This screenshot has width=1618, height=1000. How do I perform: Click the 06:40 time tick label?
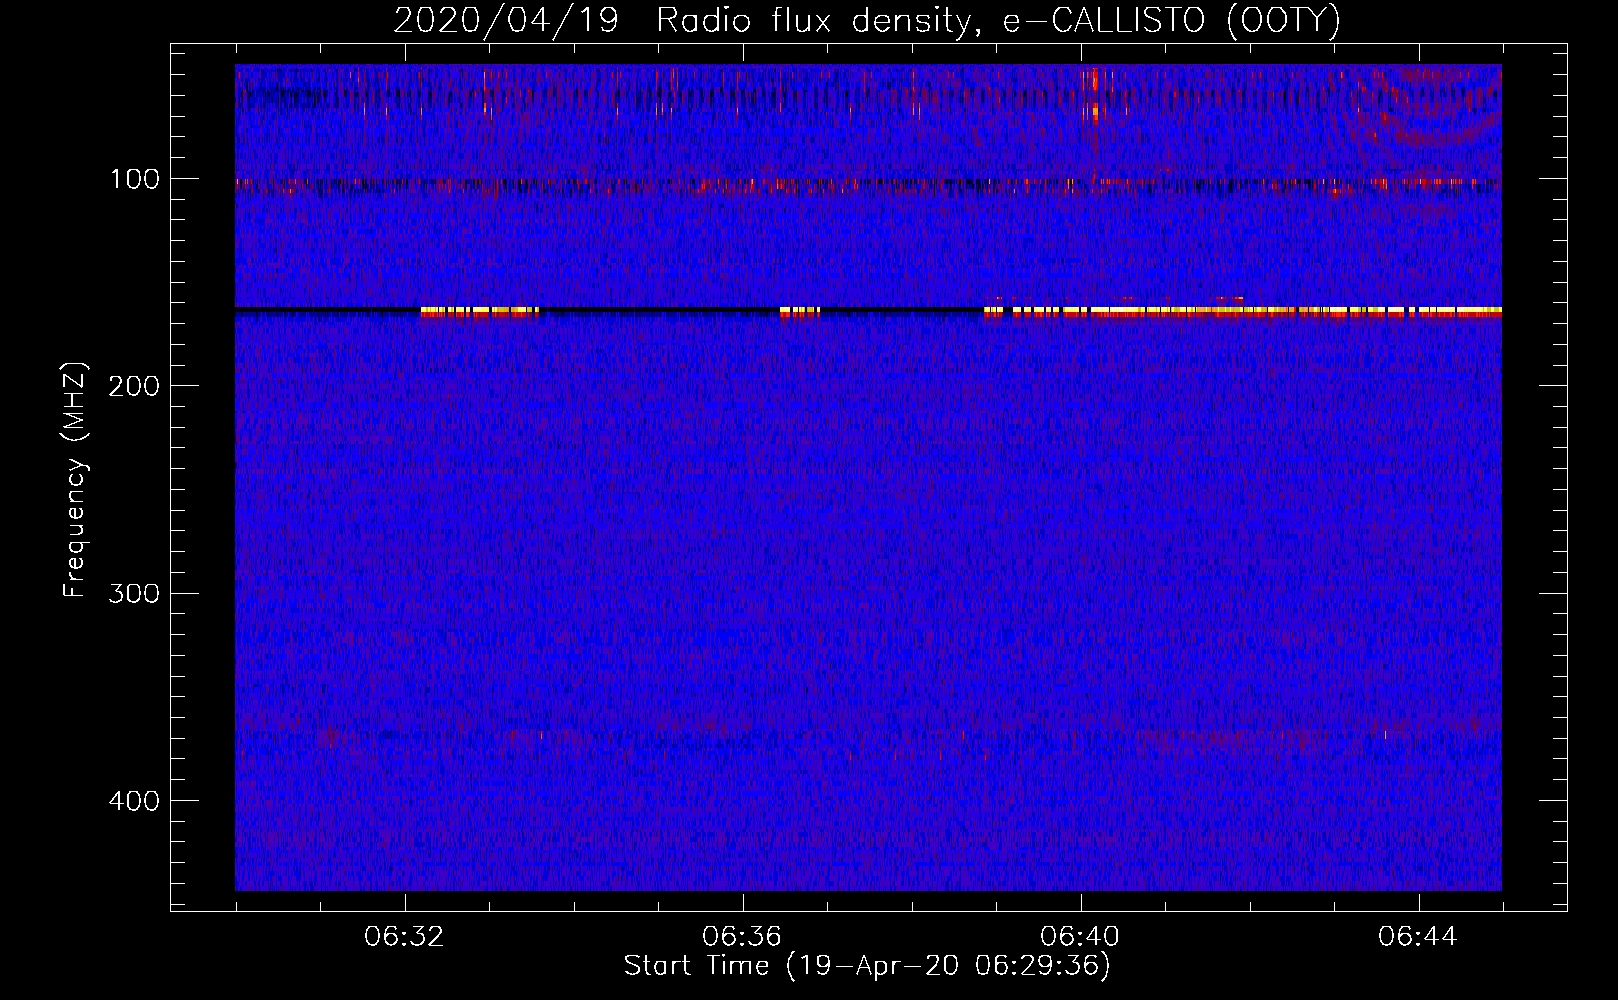pyautogui.click(x=1080, y=937)
